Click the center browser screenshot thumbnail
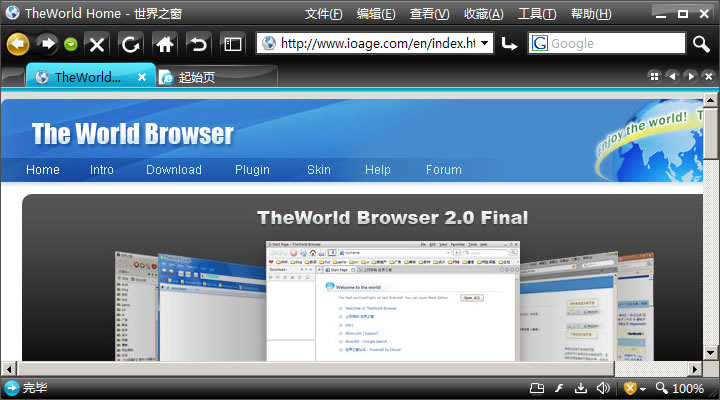Image resolution: width=720 pixels, height=400 pixels. 393,301
